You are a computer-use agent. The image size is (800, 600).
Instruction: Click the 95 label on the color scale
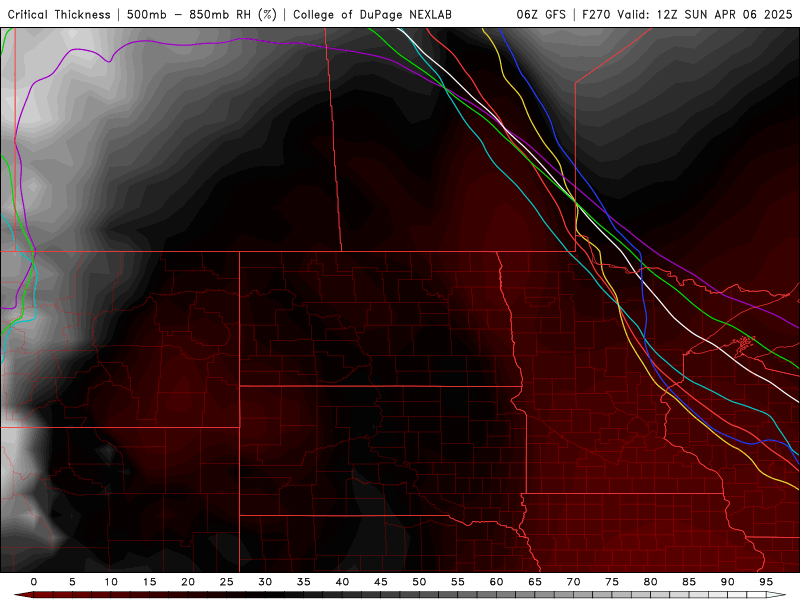[x=766, y=582]
